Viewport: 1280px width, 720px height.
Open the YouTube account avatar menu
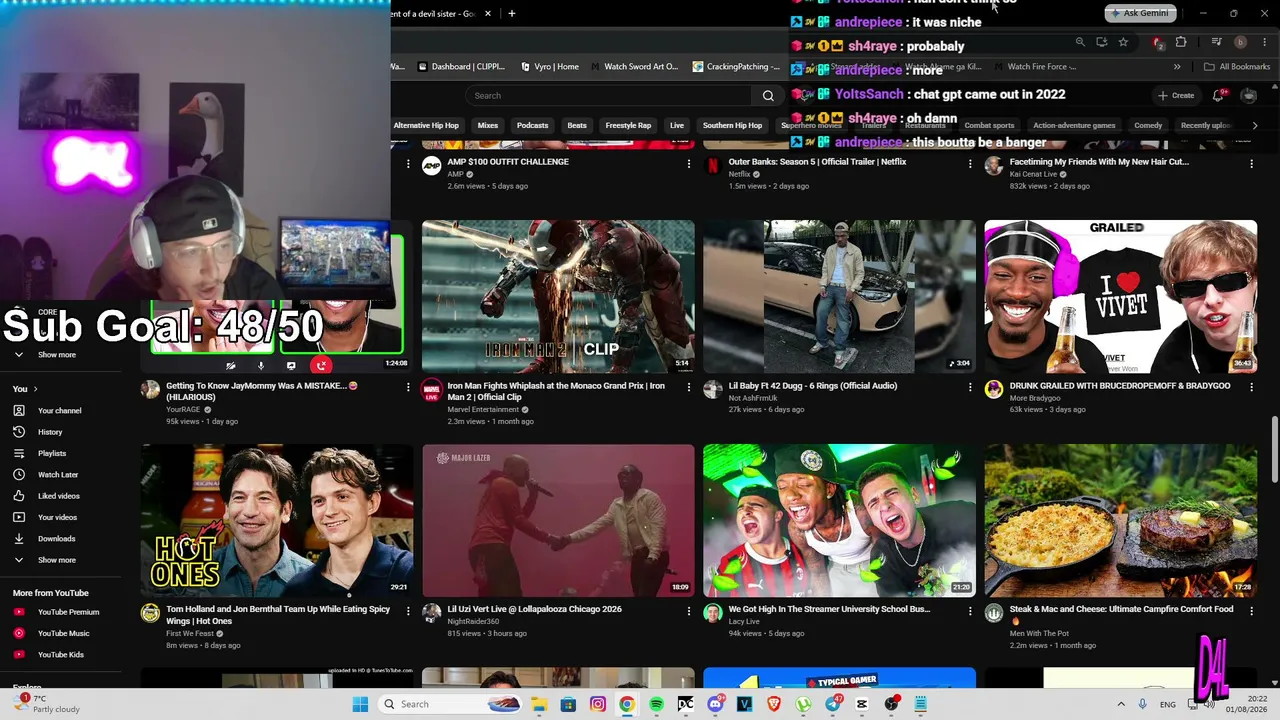[1249, 96]
